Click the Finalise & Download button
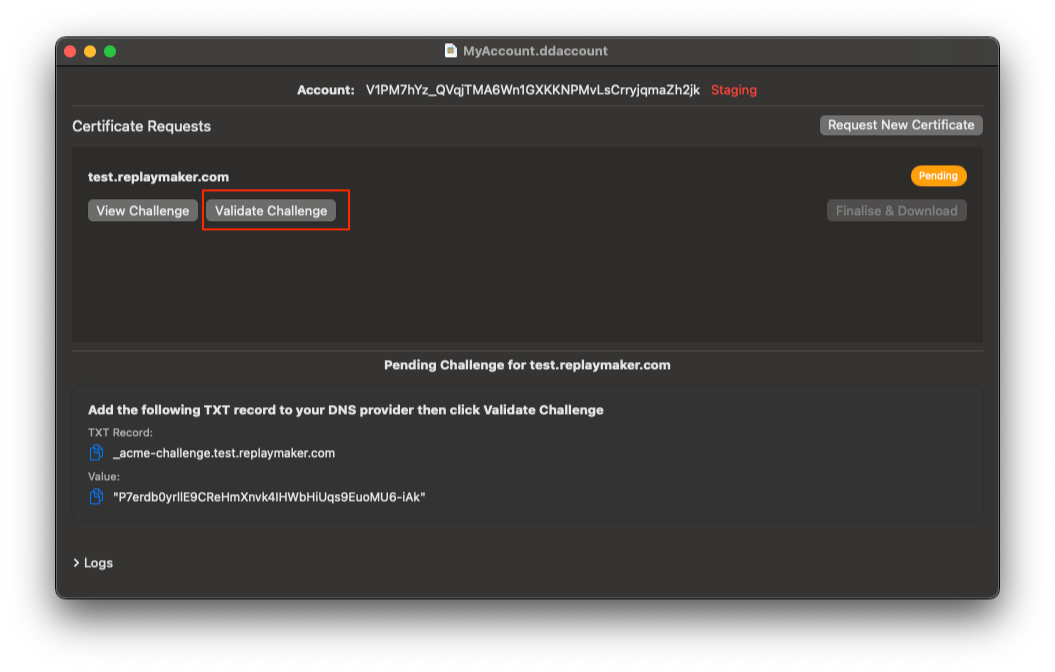Viewport: 1055px width, 672px height. tap(896, 211)
